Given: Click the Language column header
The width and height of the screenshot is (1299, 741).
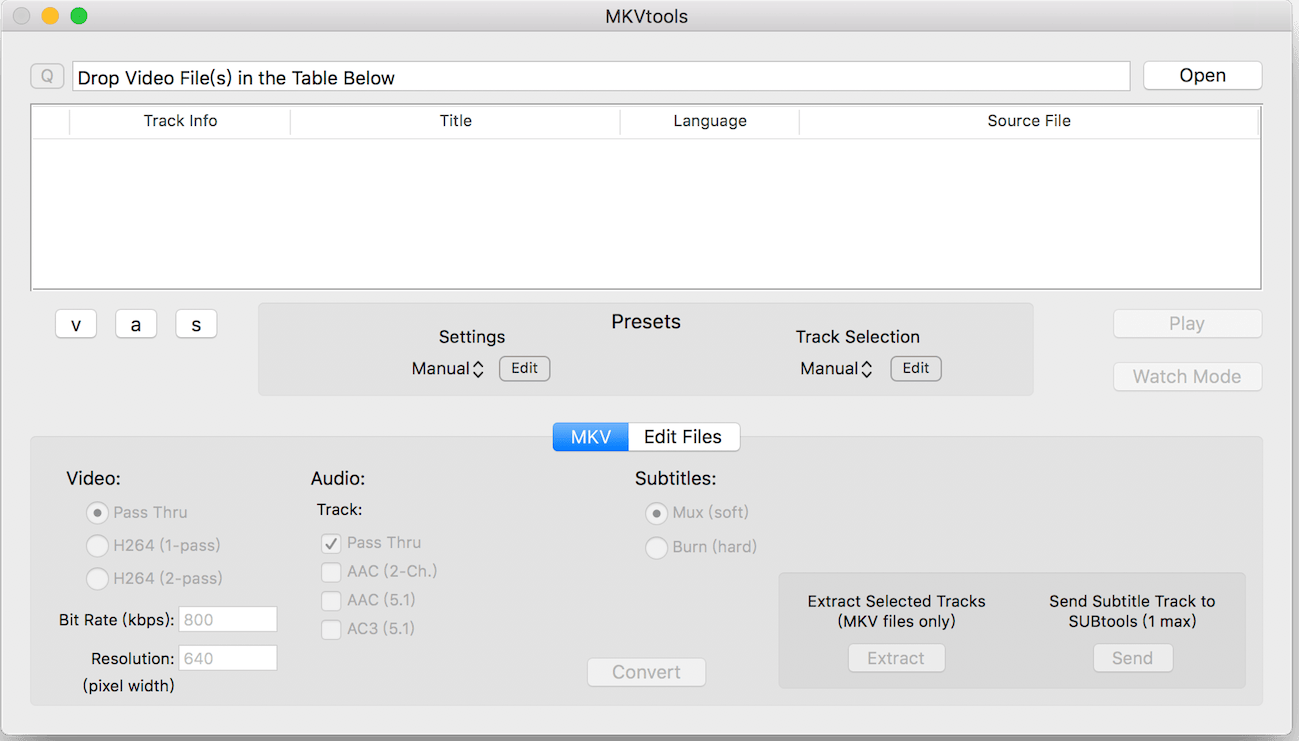Looking at the screenshot, I should (710, 121).
